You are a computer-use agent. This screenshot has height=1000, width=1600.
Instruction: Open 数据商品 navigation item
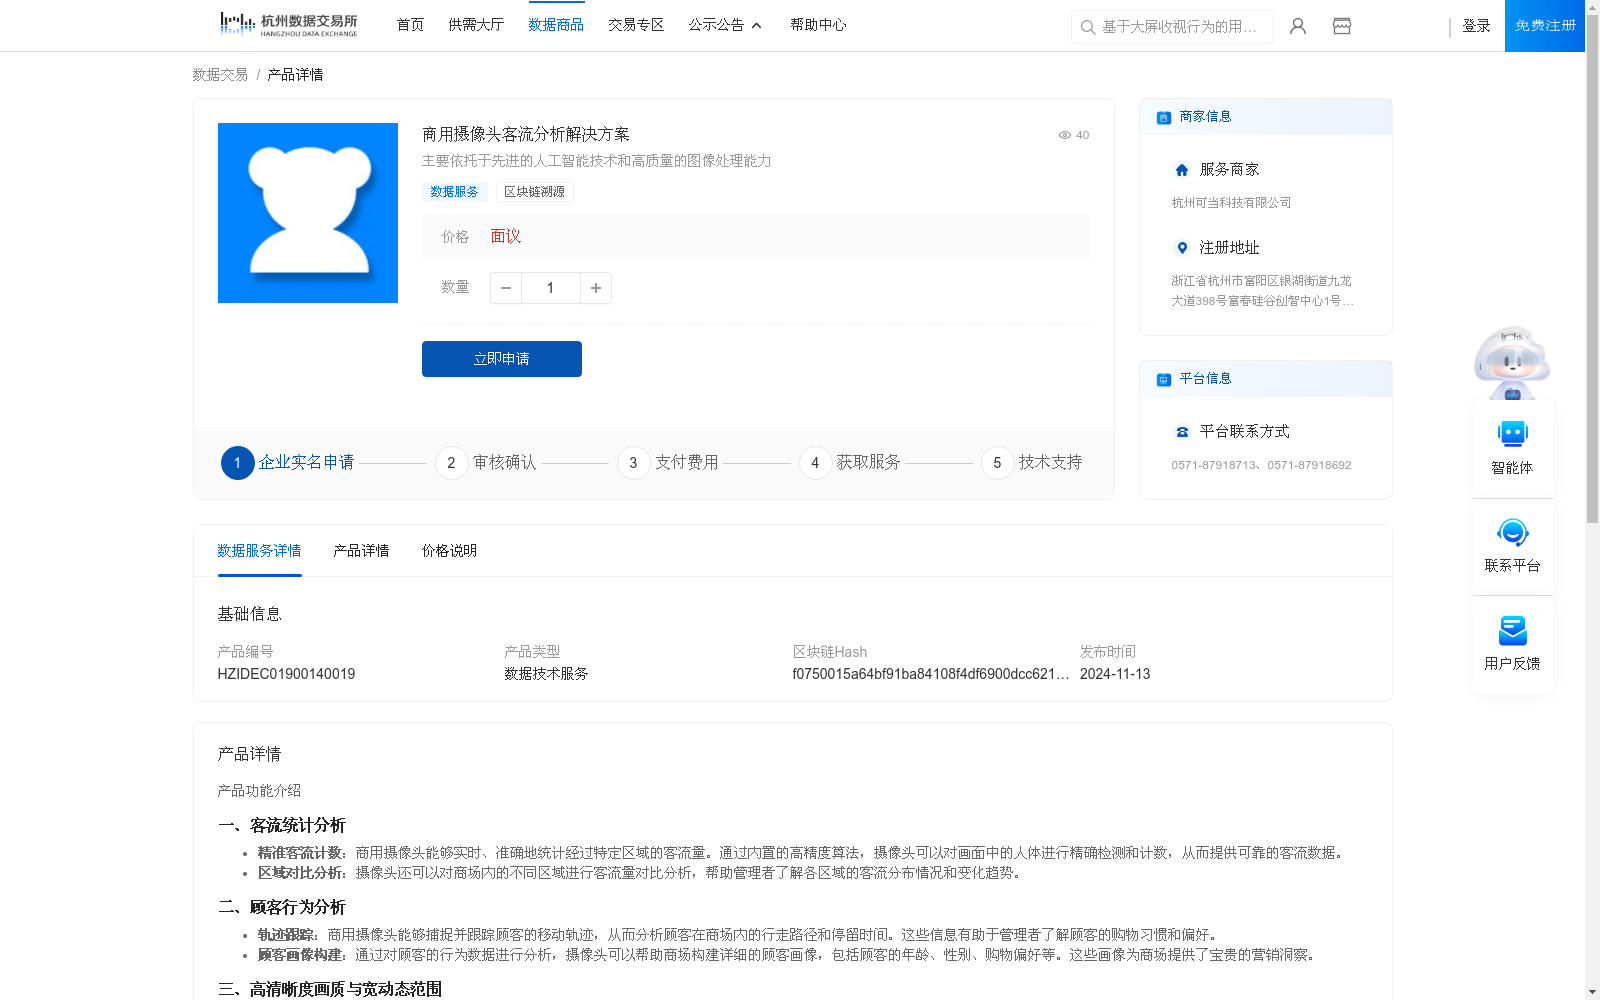pyautogui.click(x=556, y=25)
